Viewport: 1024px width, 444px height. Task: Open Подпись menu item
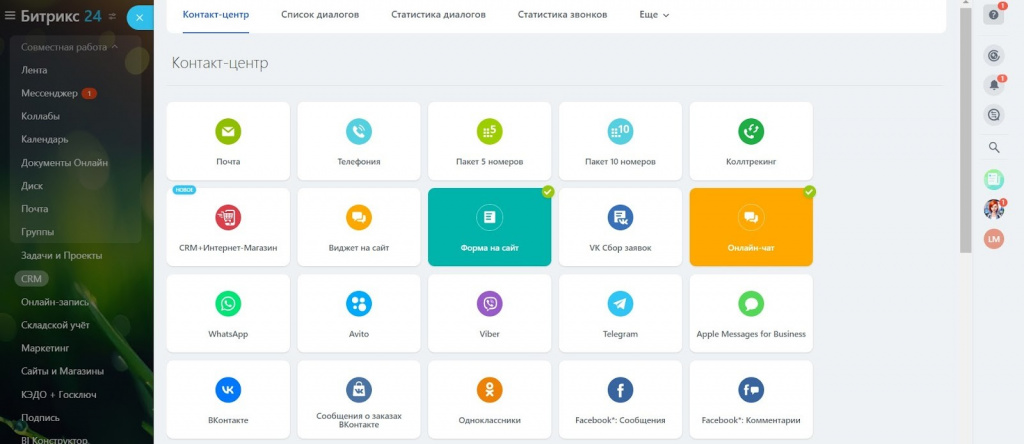click(x=40, y=418)
